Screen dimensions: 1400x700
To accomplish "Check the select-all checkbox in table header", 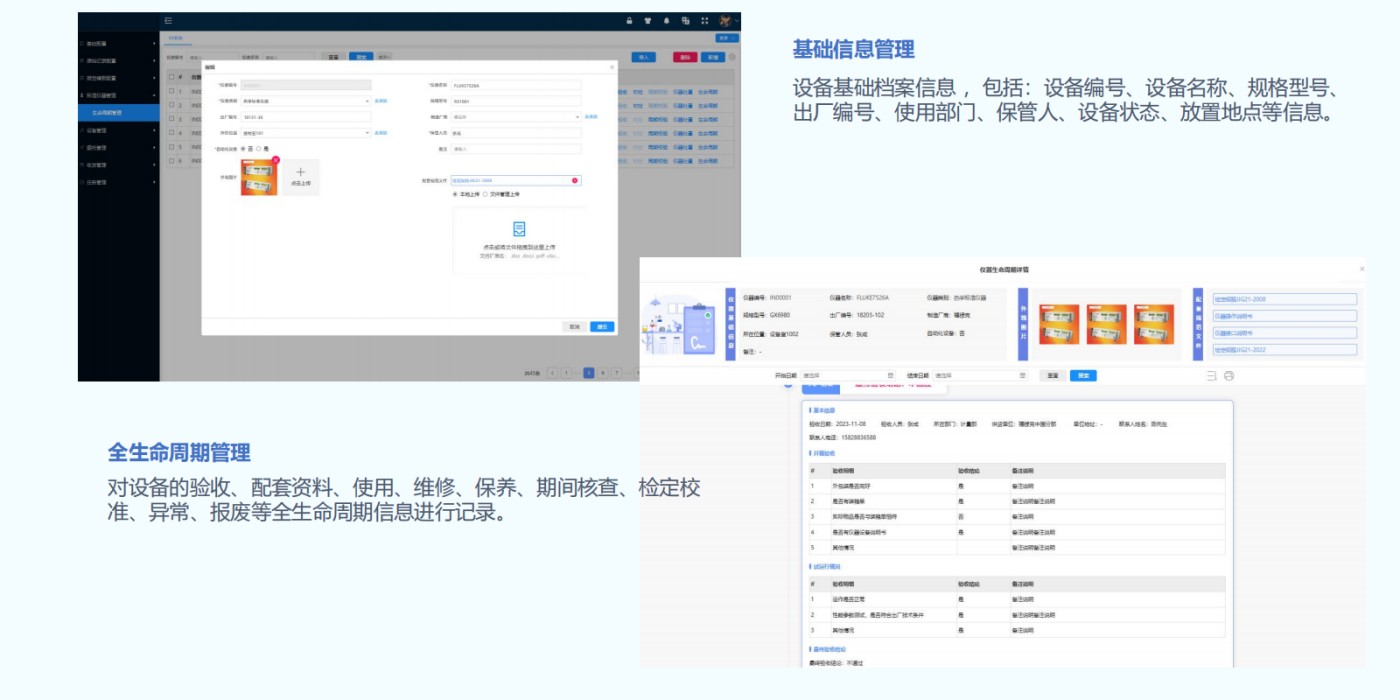I will click(170, 76).
